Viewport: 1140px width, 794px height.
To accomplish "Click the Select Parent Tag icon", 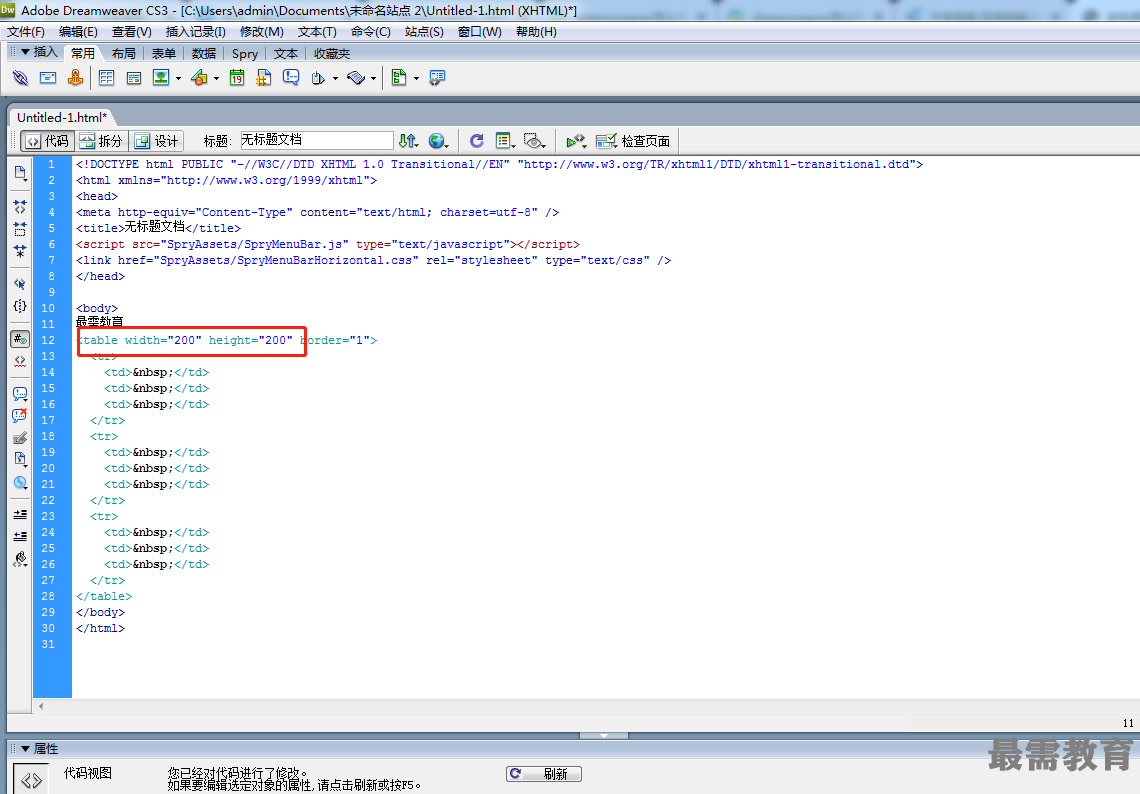I will [20, 284].
